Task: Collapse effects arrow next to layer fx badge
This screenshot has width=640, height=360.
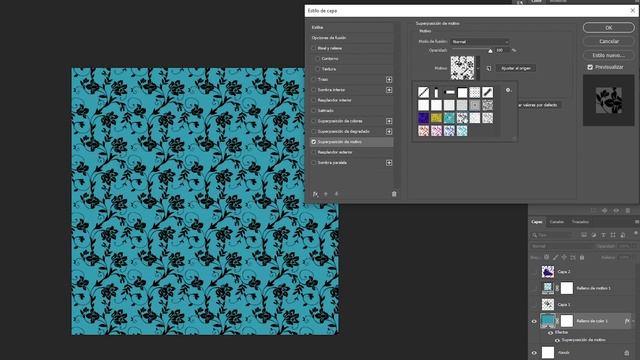Action: tap(633, 321)
